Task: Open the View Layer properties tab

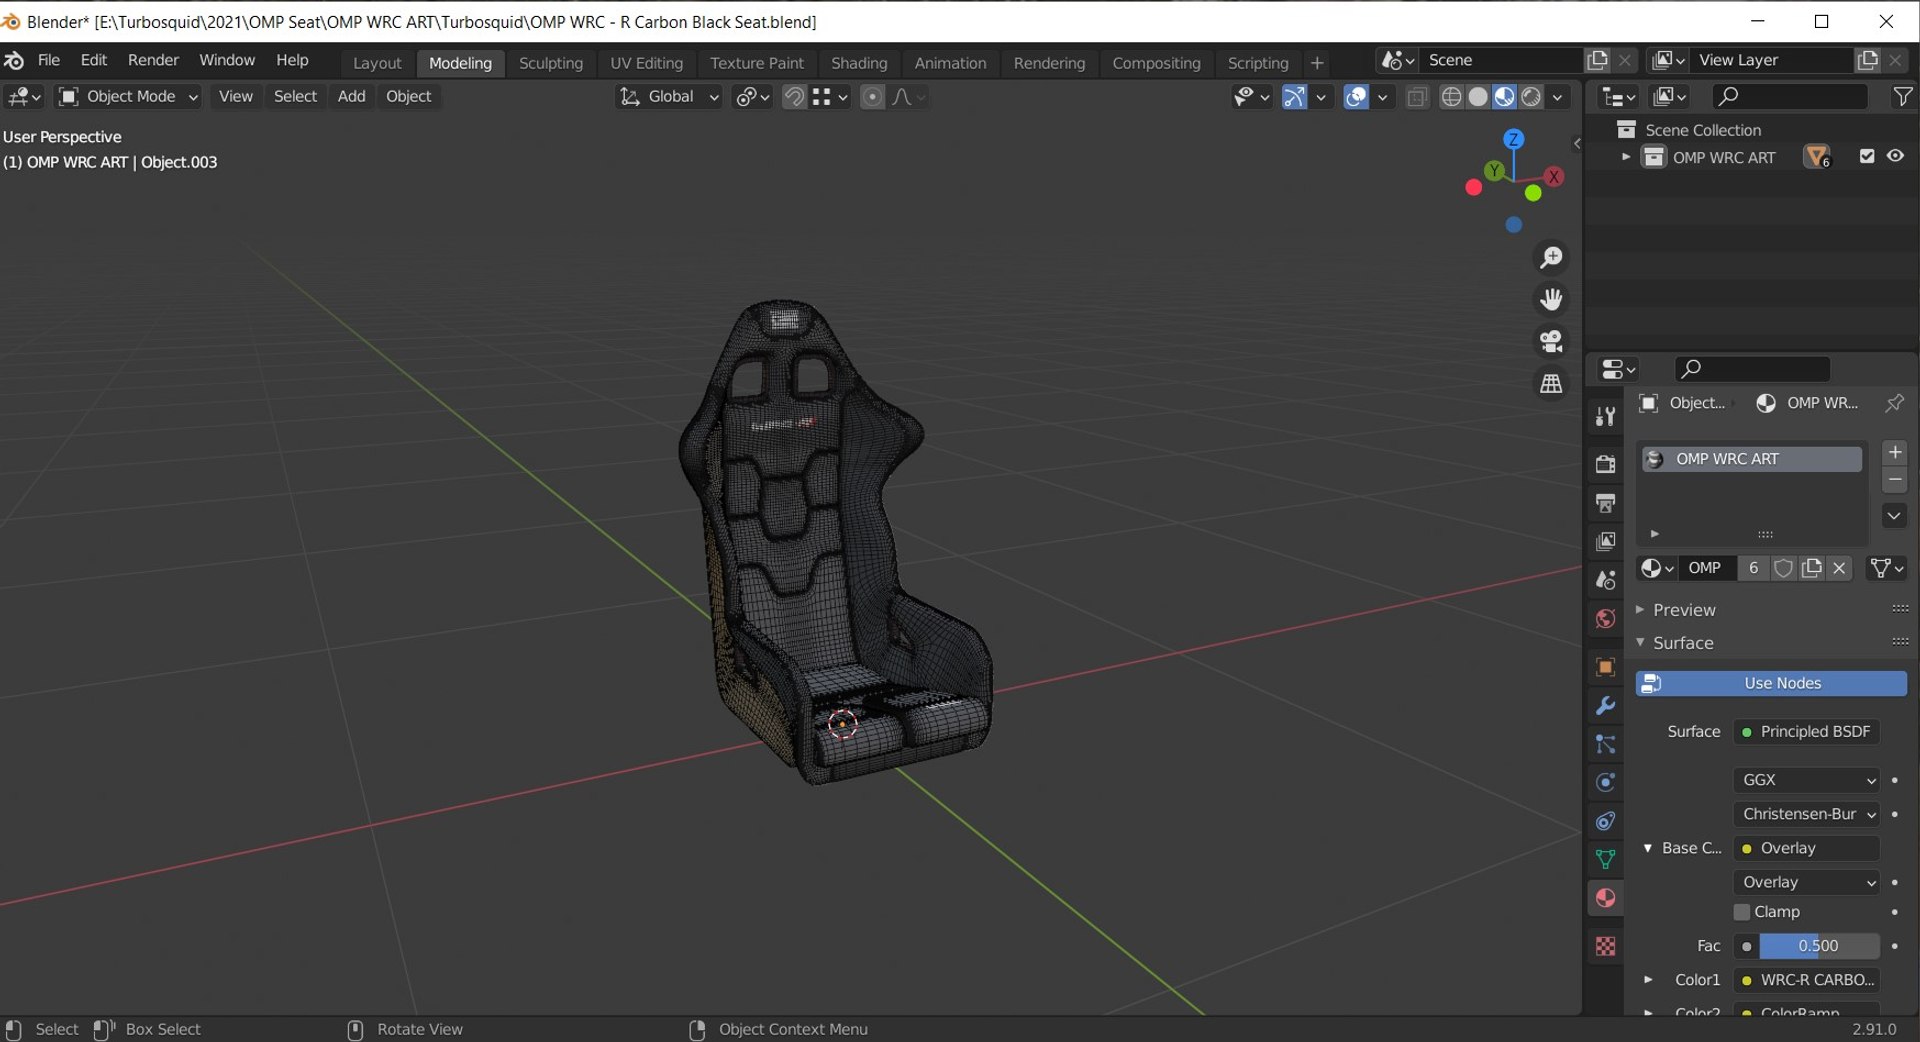Action: click(1605, 541)
